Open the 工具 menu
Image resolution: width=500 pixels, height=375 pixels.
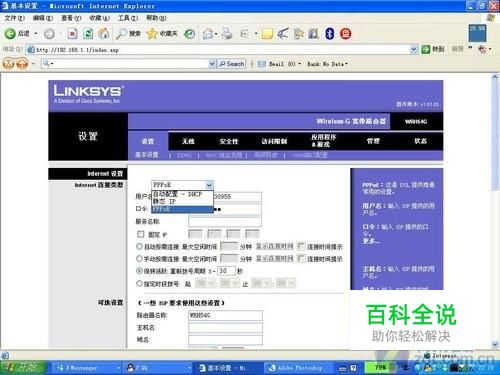coord(128,18)
